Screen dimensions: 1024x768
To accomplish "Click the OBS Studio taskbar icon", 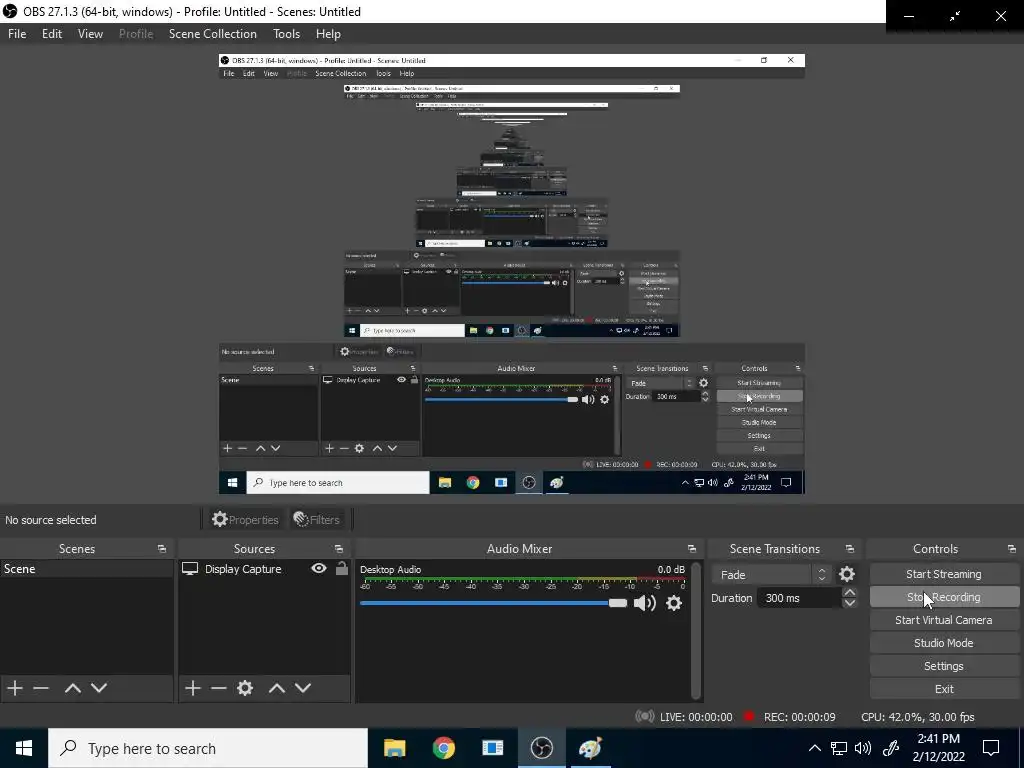I will (541, 748).
